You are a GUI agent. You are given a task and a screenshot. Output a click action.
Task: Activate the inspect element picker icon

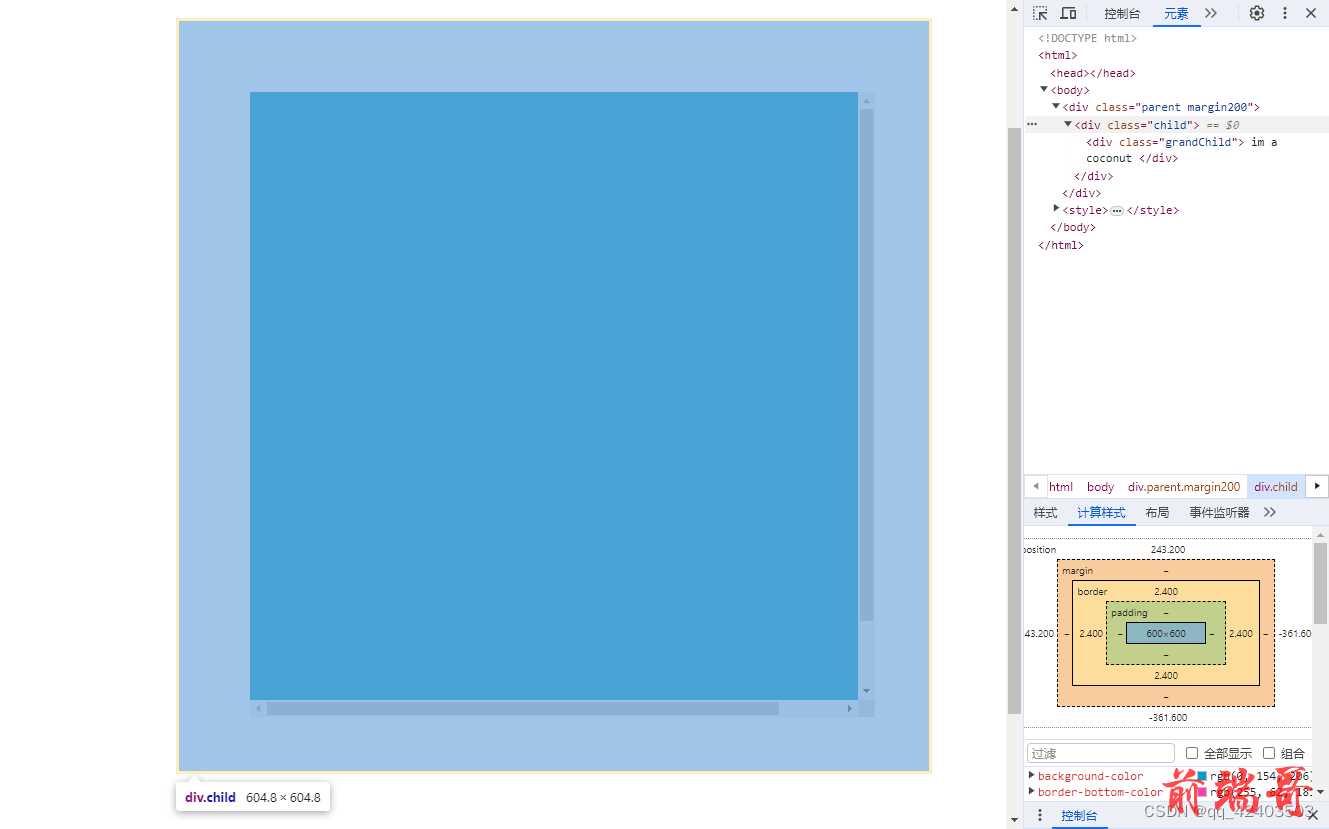point(1040,13)
